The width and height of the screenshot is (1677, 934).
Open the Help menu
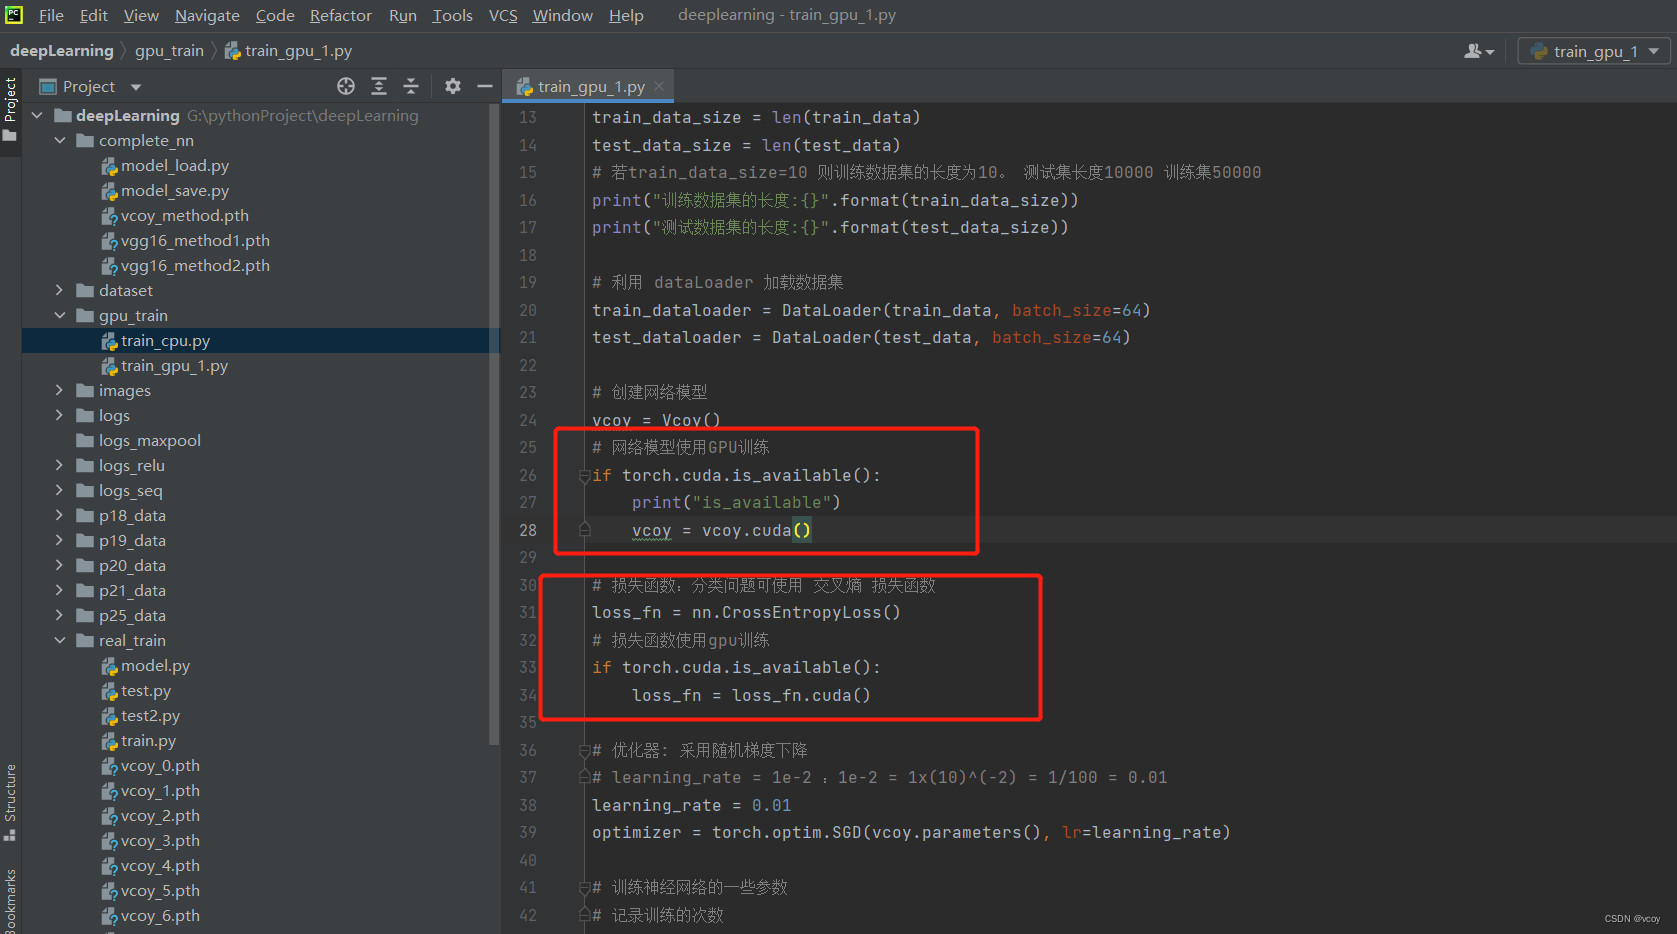[626, 15]
